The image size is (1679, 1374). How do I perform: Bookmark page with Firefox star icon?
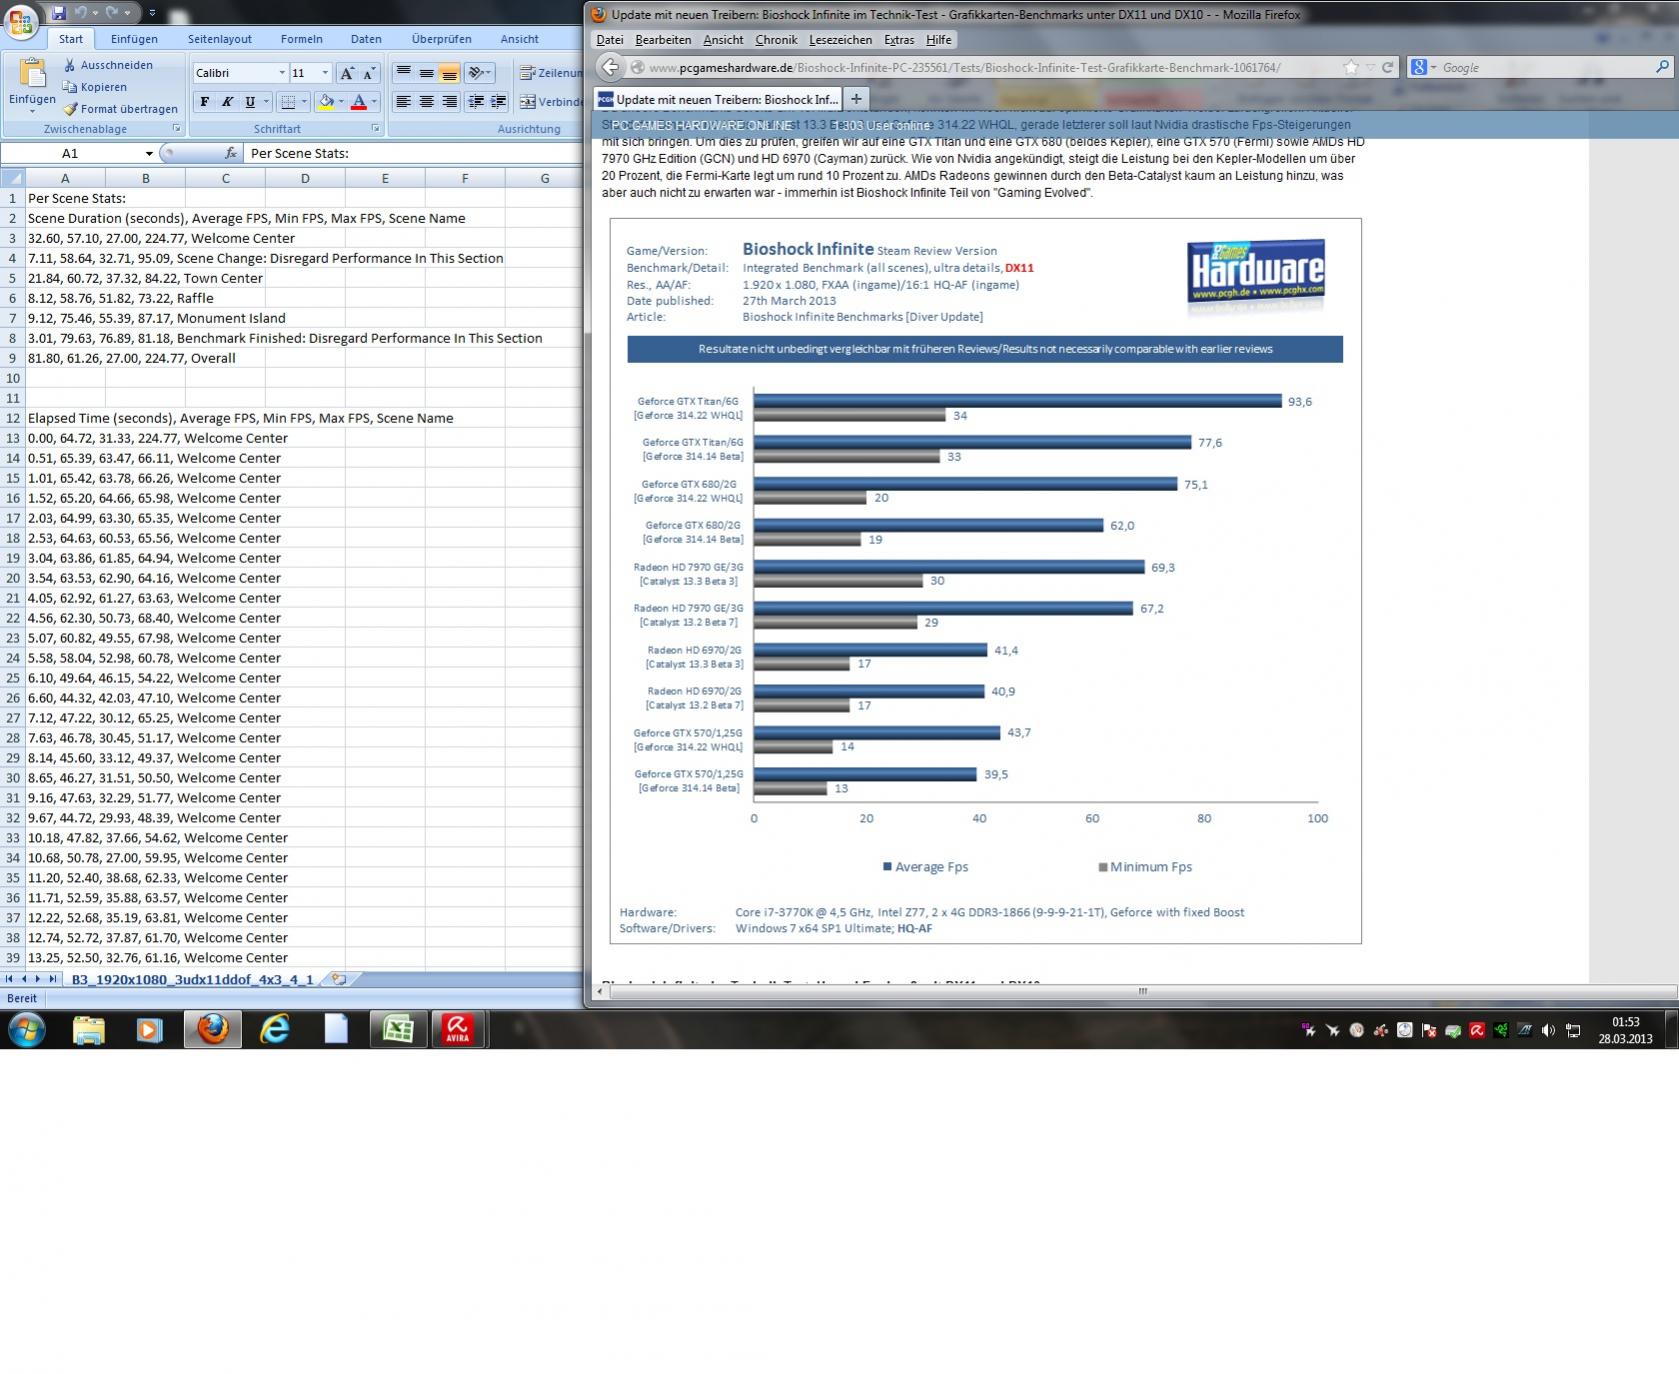click(1351, 67)
